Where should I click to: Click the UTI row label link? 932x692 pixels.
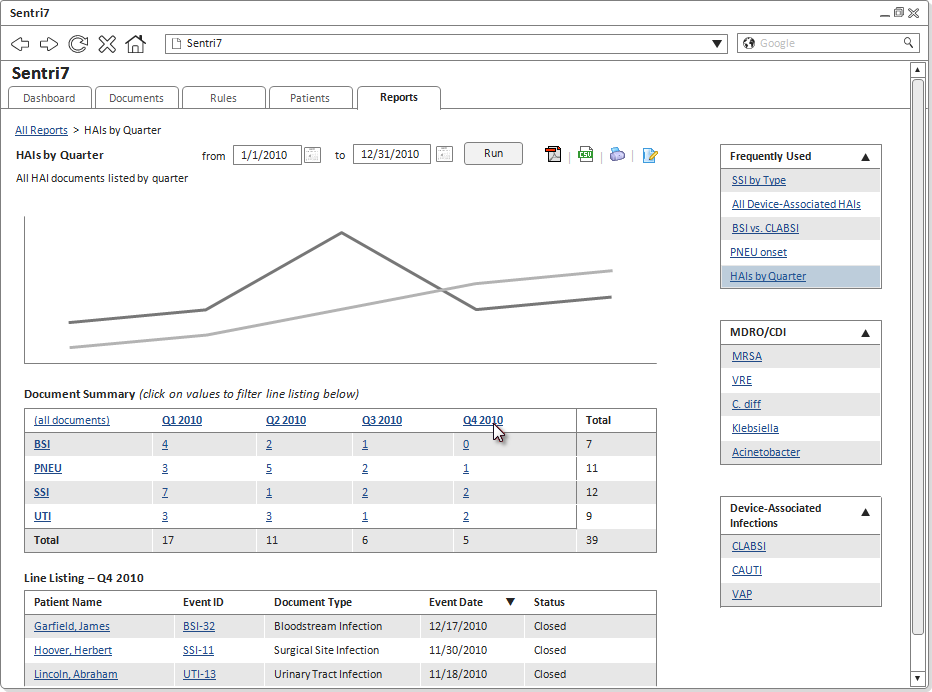(x=42, y=516)
